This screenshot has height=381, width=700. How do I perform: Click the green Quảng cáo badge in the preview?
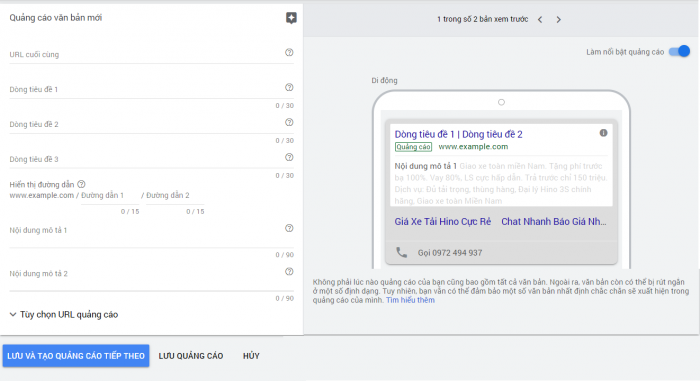[x=413, y=147]
